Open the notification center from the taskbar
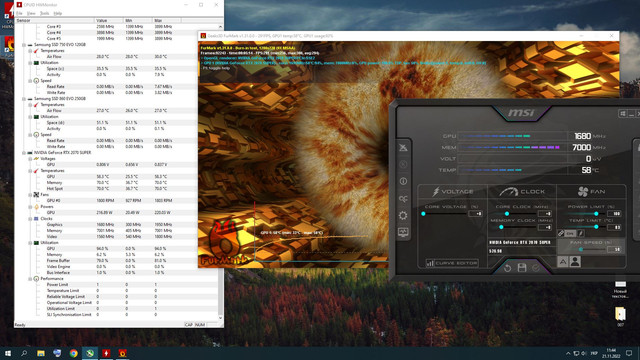640x360 pixels. pos(629,353)
